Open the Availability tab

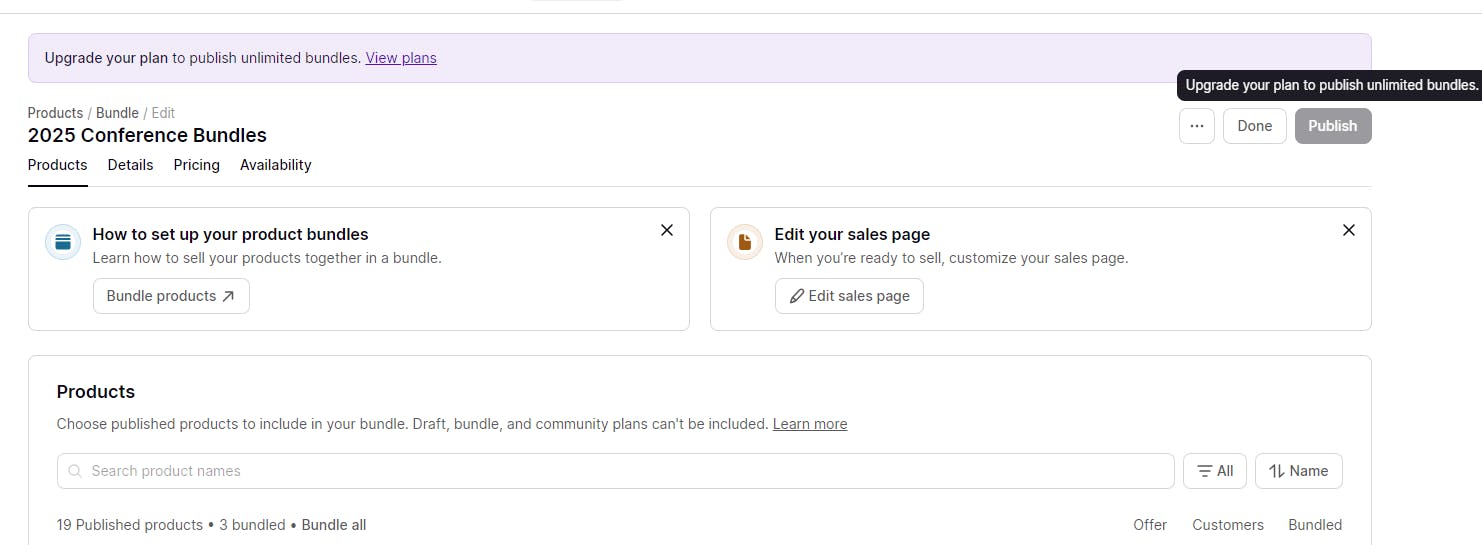276,165
